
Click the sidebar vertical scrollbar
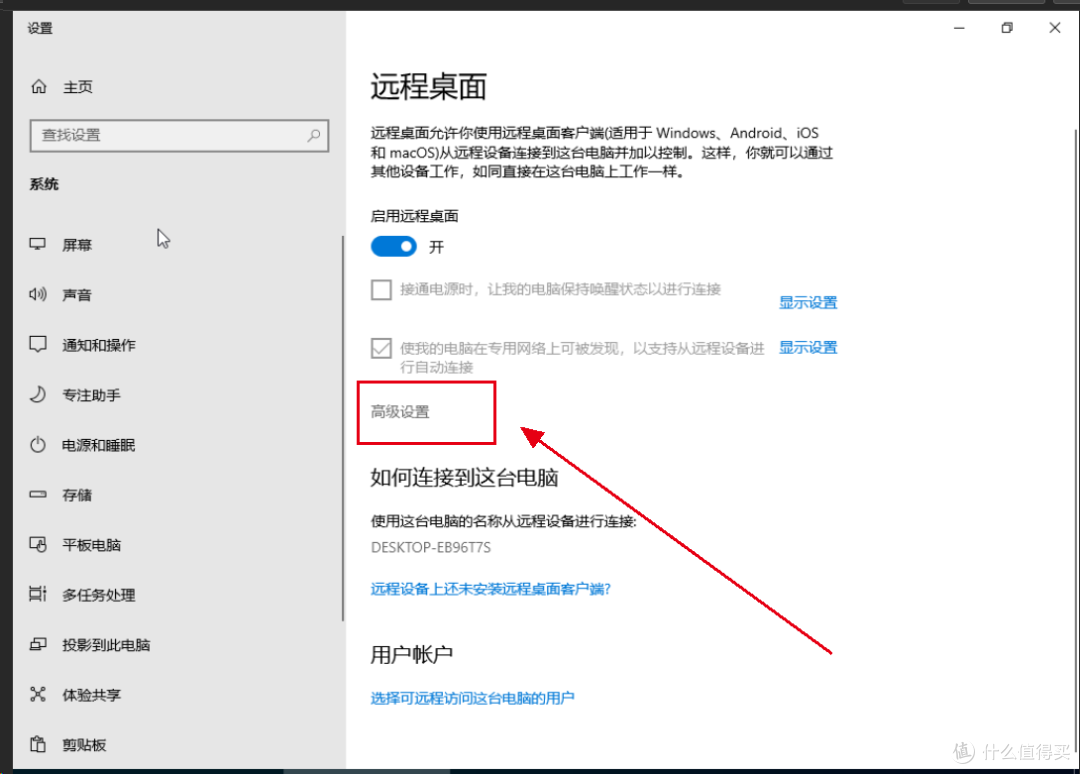[342, 428]
